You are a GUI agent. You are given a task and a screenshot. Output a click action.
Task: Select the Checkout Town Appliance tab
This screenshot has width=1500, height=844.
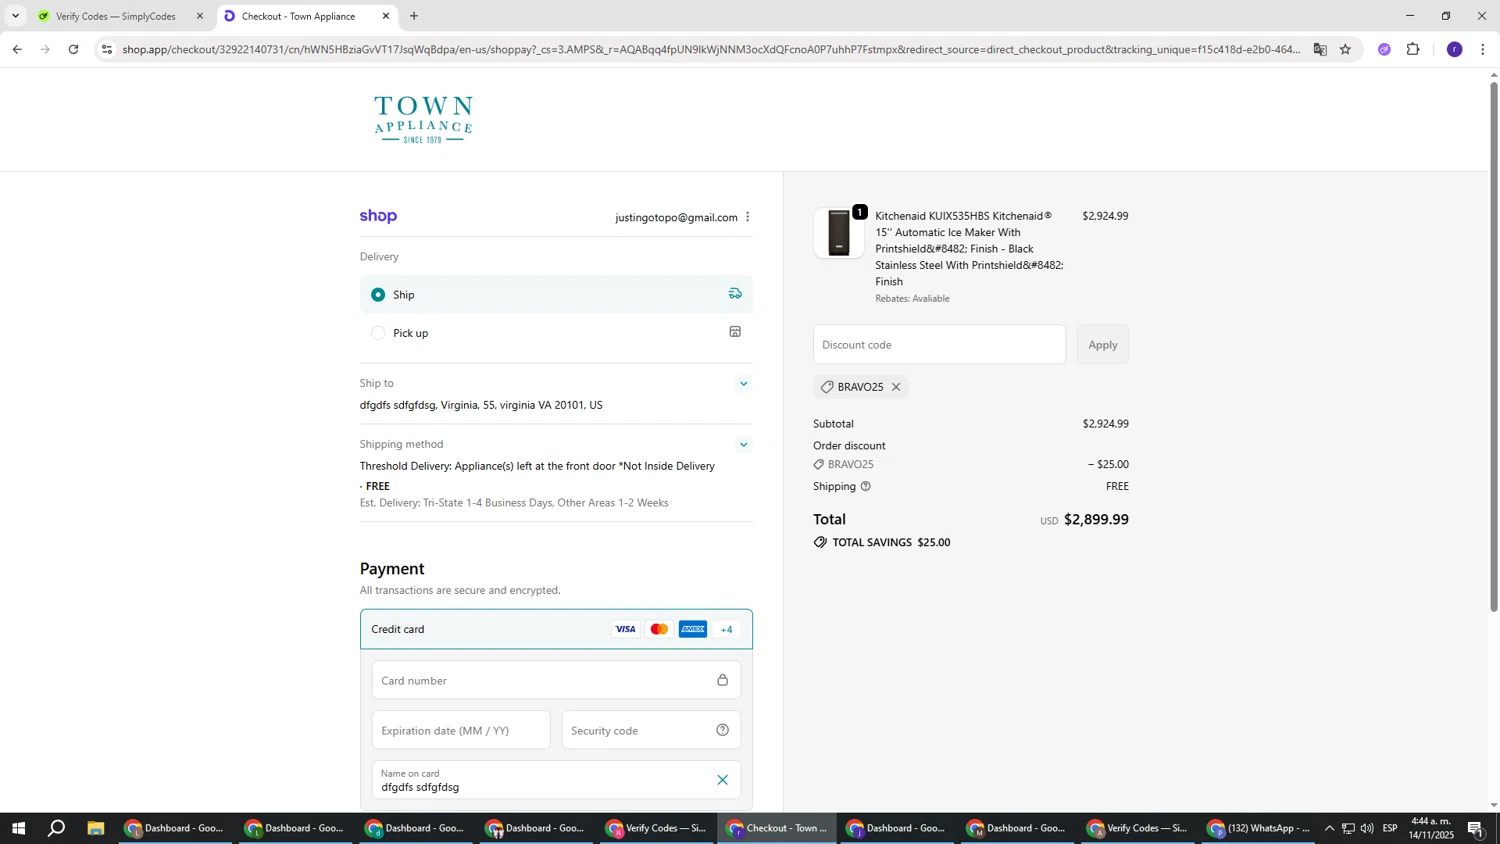[298, 16]
